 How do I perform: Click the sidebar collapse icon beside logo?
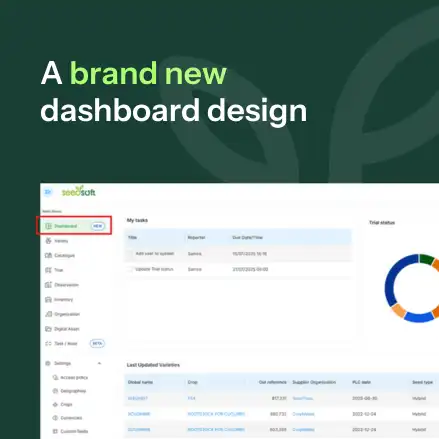[48, 192]
